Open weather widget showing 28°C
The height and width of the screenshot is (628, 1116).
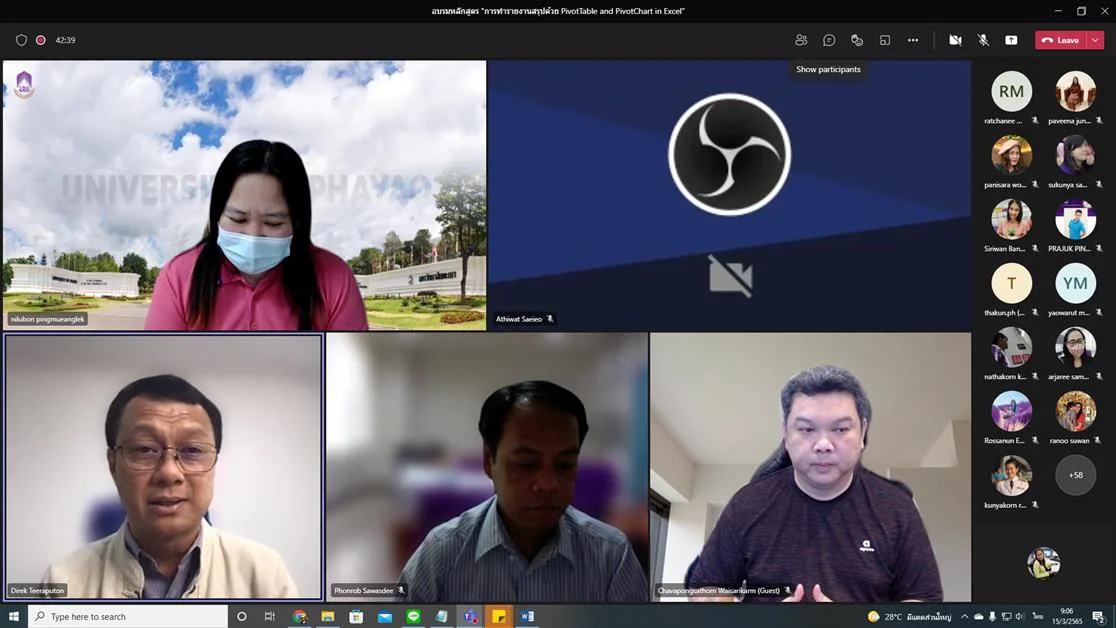point(910,617)
